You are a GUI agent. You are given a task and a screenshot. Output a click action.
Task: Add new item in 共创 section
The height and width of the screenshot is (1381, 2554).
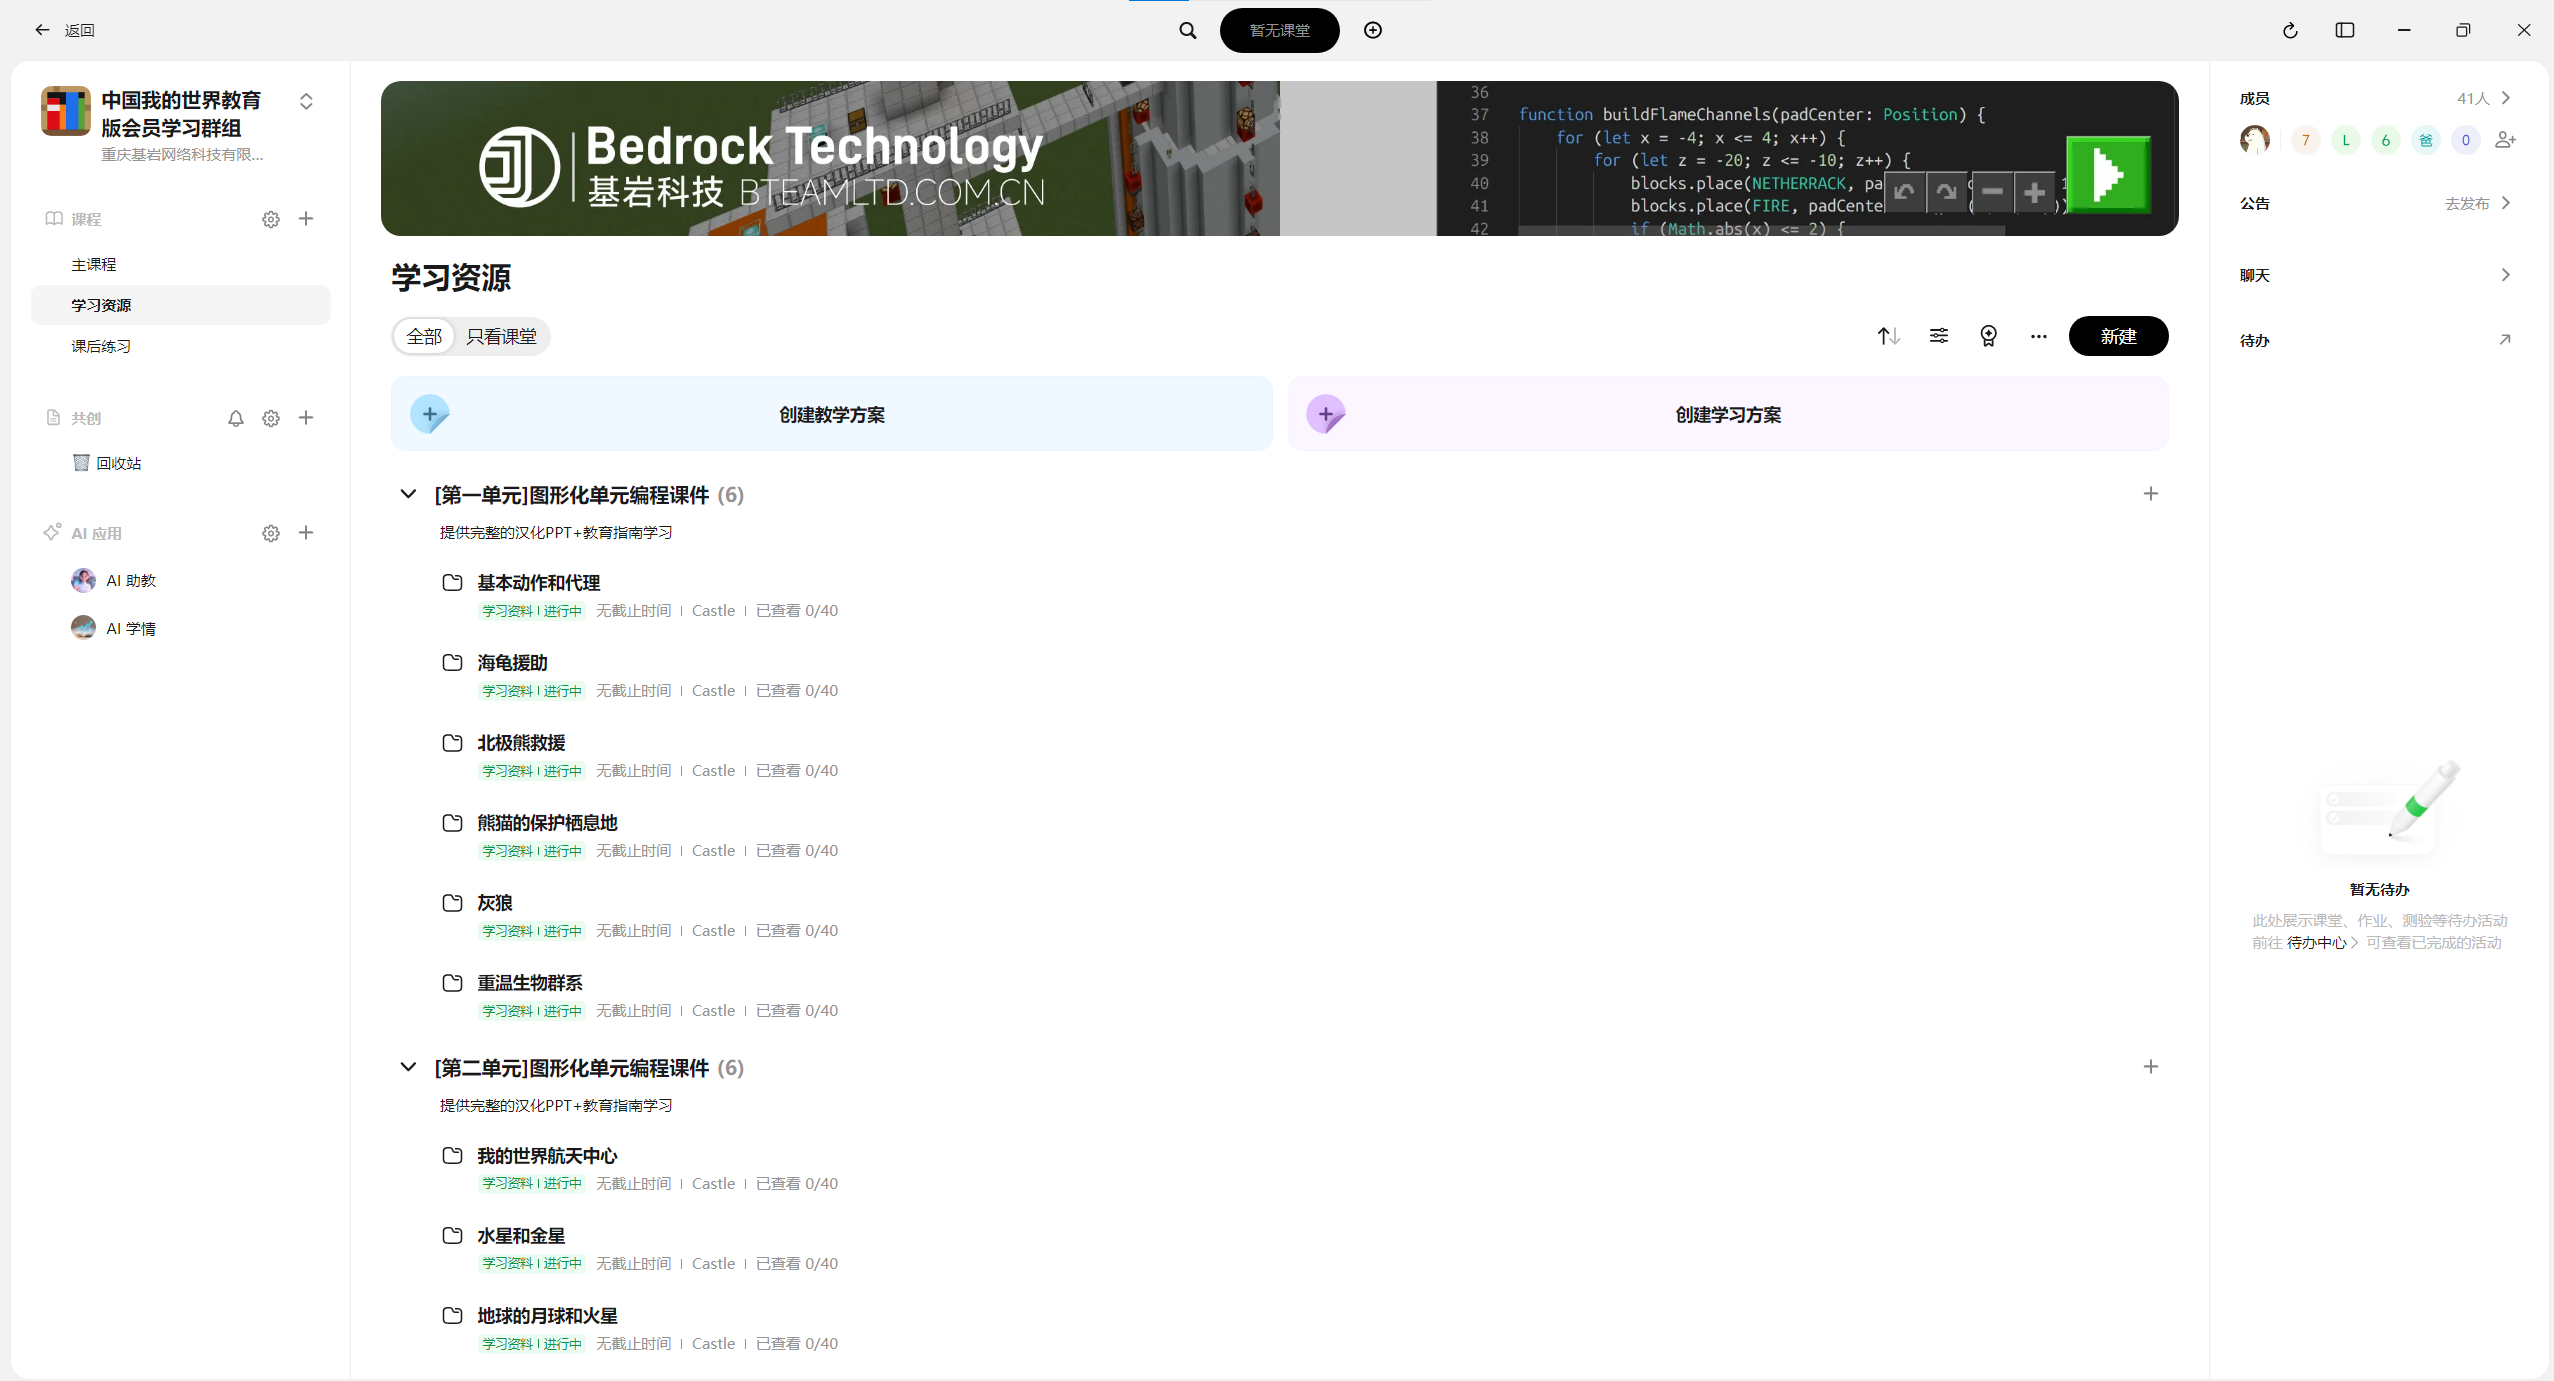coord(306,417)
